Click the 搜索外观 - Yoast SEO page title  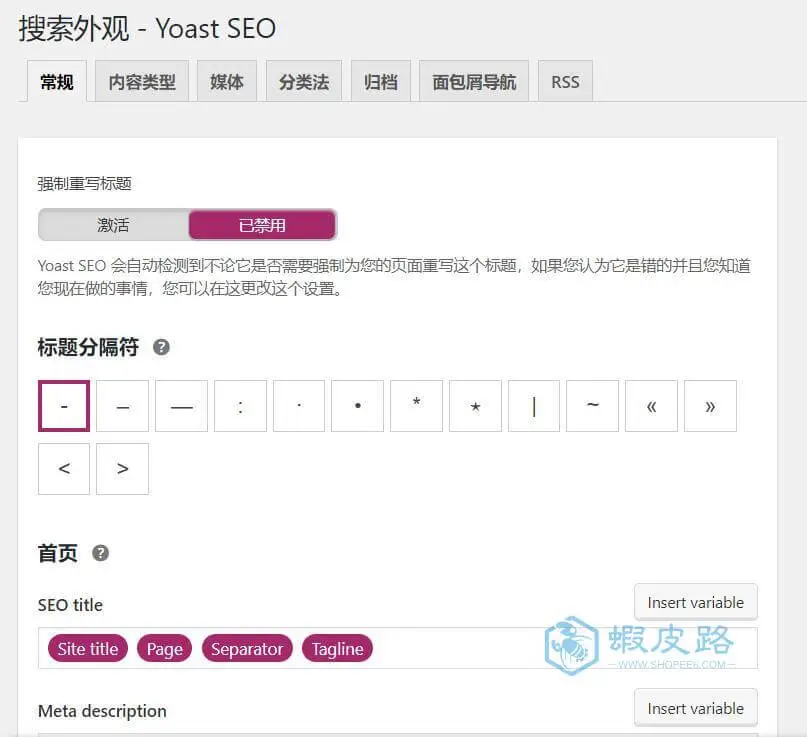point(147,28)
